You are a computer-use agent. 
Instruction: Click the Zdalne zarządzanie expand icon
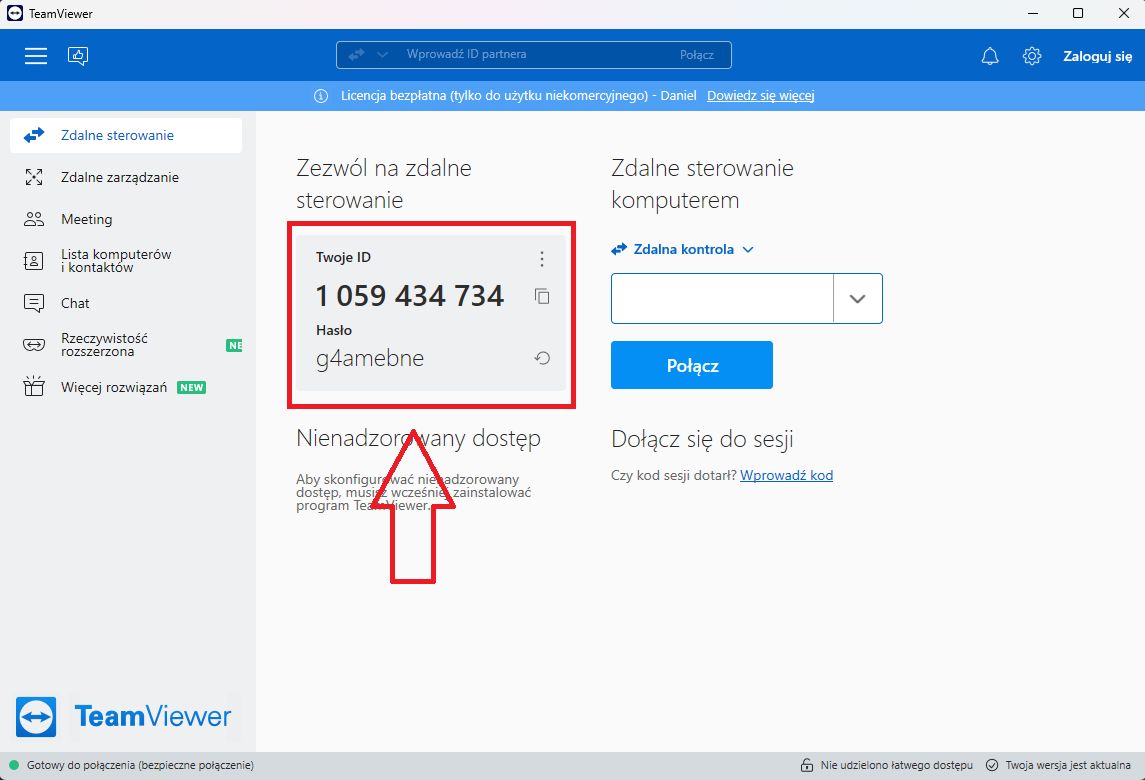[x=34, y=177]
